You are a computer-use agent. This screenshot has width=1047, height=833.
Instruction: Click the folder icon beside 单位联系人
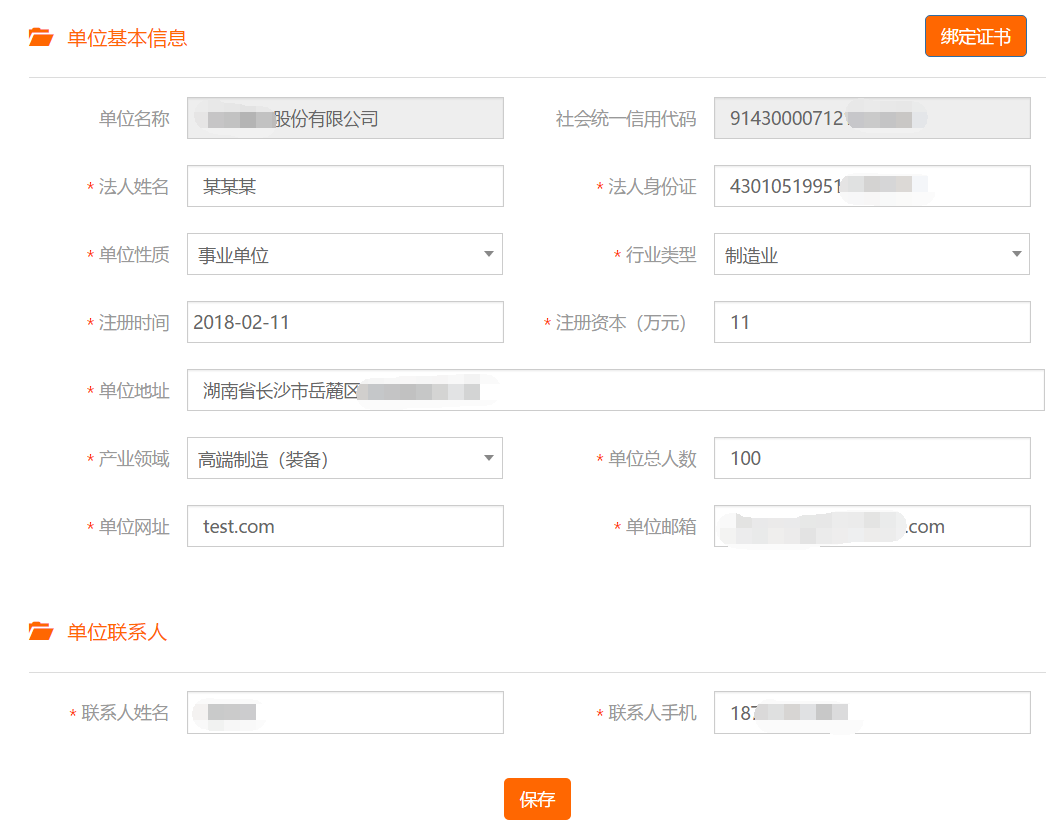tap(41, 631)
